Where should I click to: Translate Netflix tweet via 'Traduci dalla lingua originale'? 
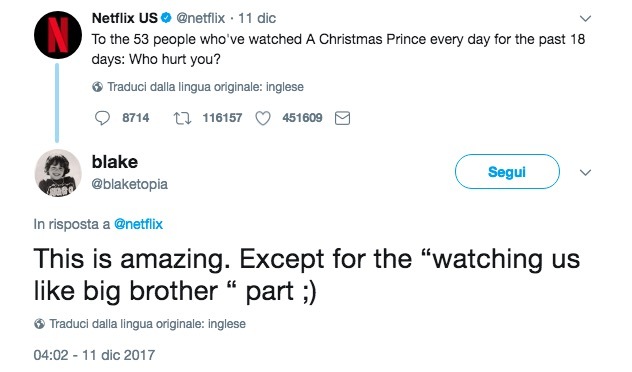pyautogui.click(x=205, y=87)
